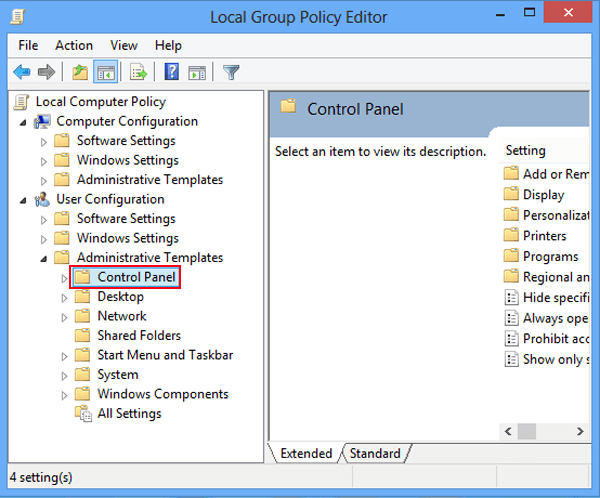600x498 pixels.
Task: Click the Back arrow toolbar button
Action: pyautogui.click(x=22, y=72)
